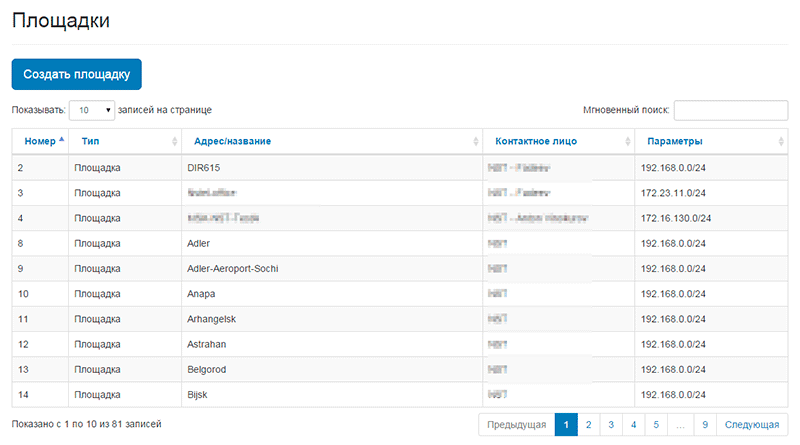This screenshot has height=445, width=800.
Task: Click the Предыдущая previous page button
Action: point(516,425)
